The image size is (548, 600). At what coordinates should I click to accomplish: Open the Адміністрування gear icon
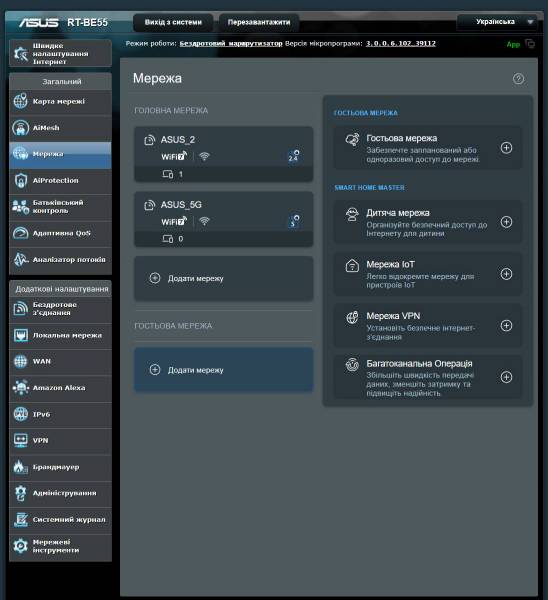coord(20,493)
